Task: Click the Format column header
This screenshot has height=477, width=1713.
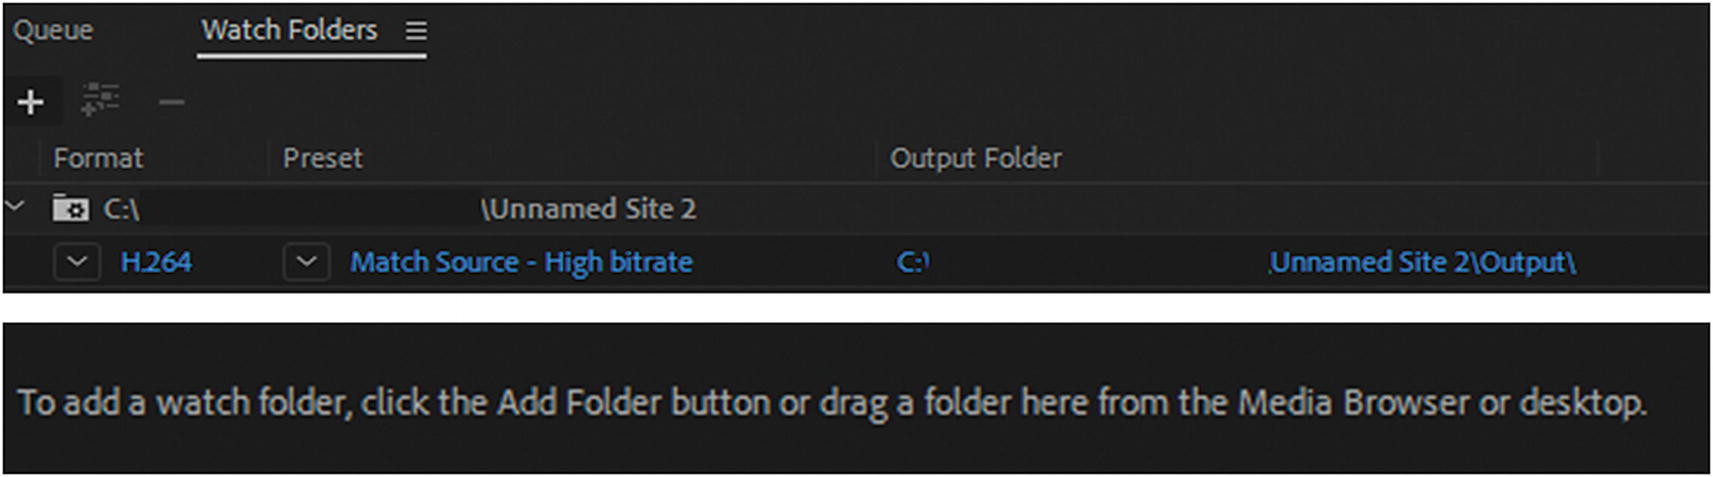Action: [98, 158]
